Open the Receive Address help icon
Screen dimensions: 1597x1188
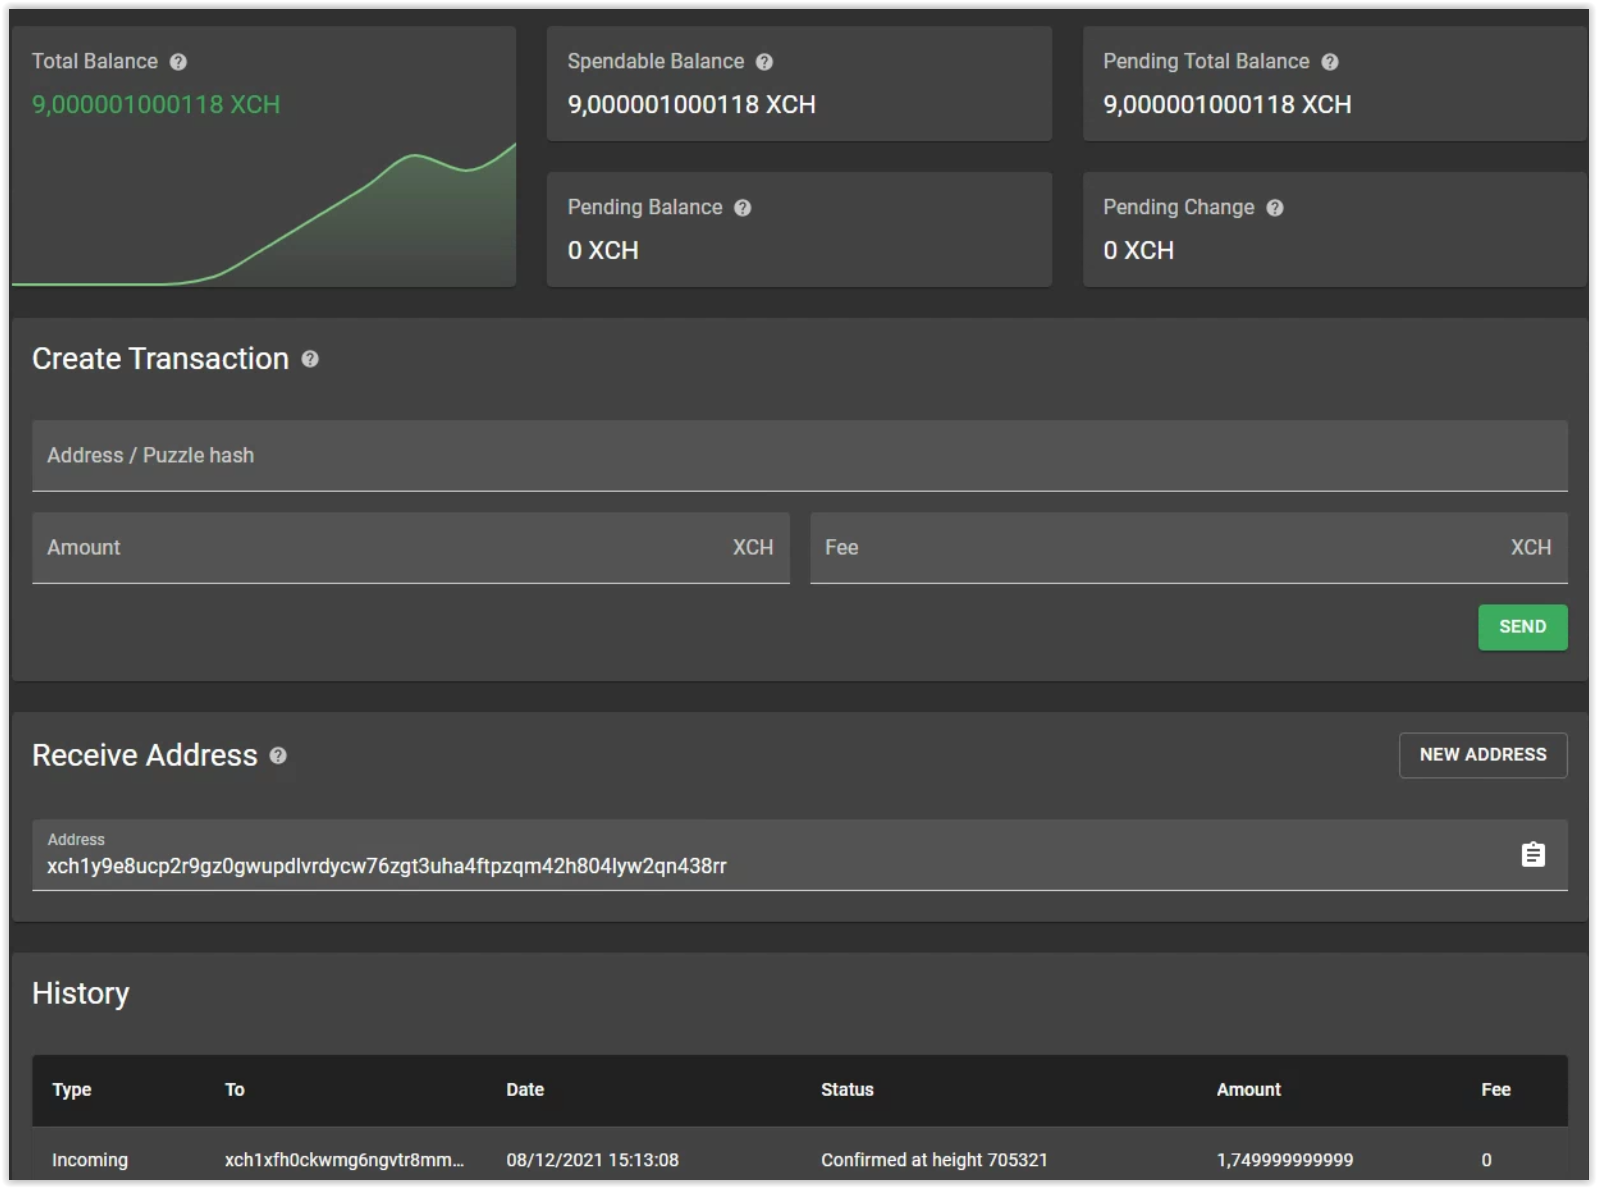coord(278,756)
